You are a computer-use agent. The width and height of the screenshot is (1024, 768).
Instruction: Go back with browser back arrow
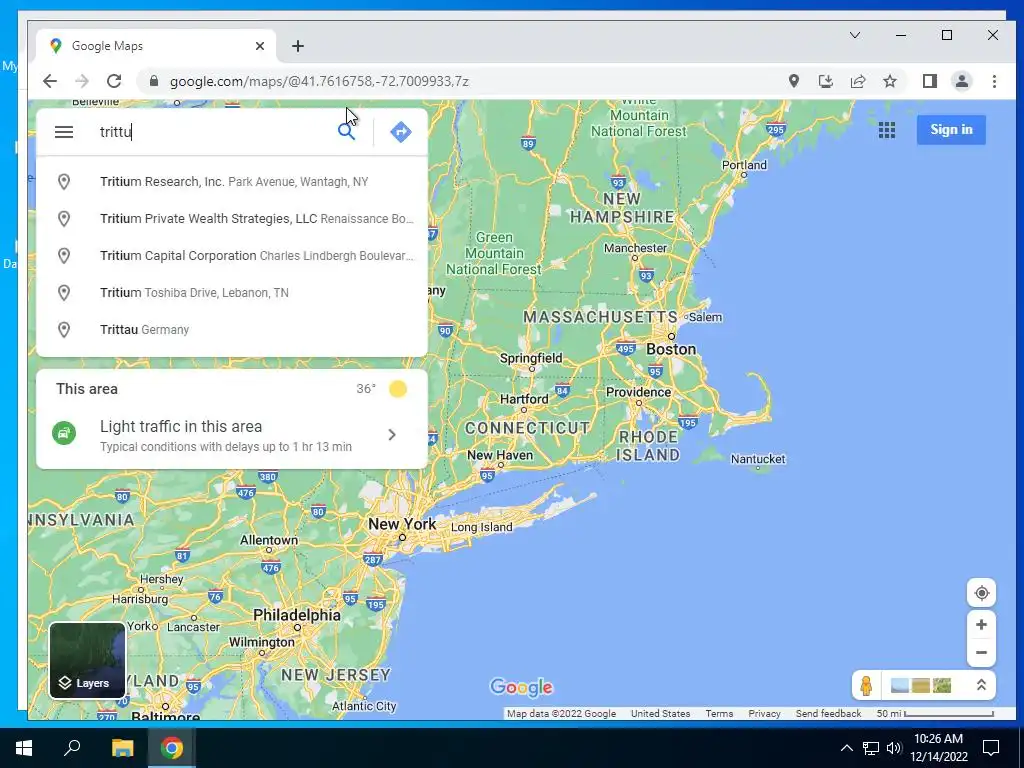[50, 81]
